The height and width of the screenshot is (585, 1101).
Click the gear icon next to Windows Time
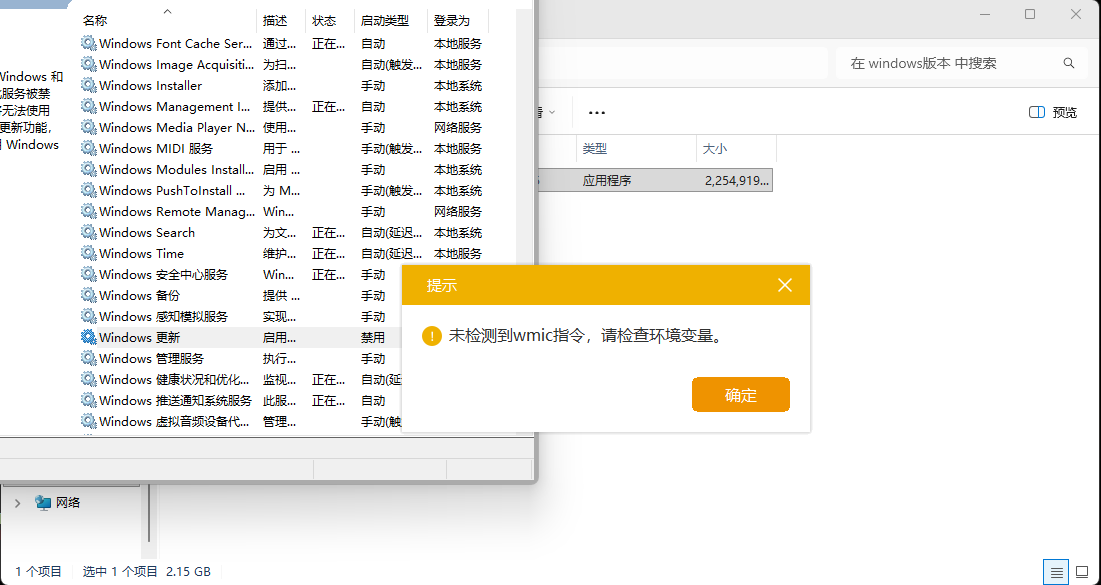(88, 254)
